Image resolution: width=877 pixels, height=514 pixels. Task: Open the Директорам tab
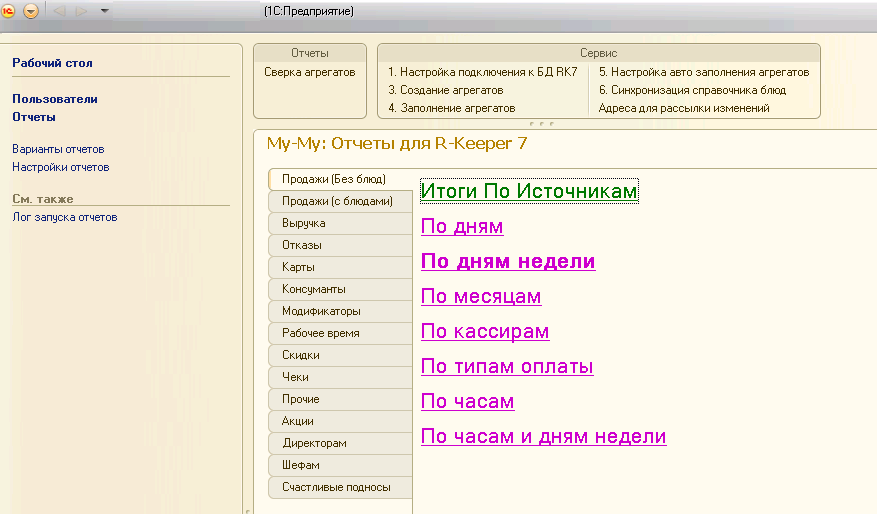(x=341, y=443)
